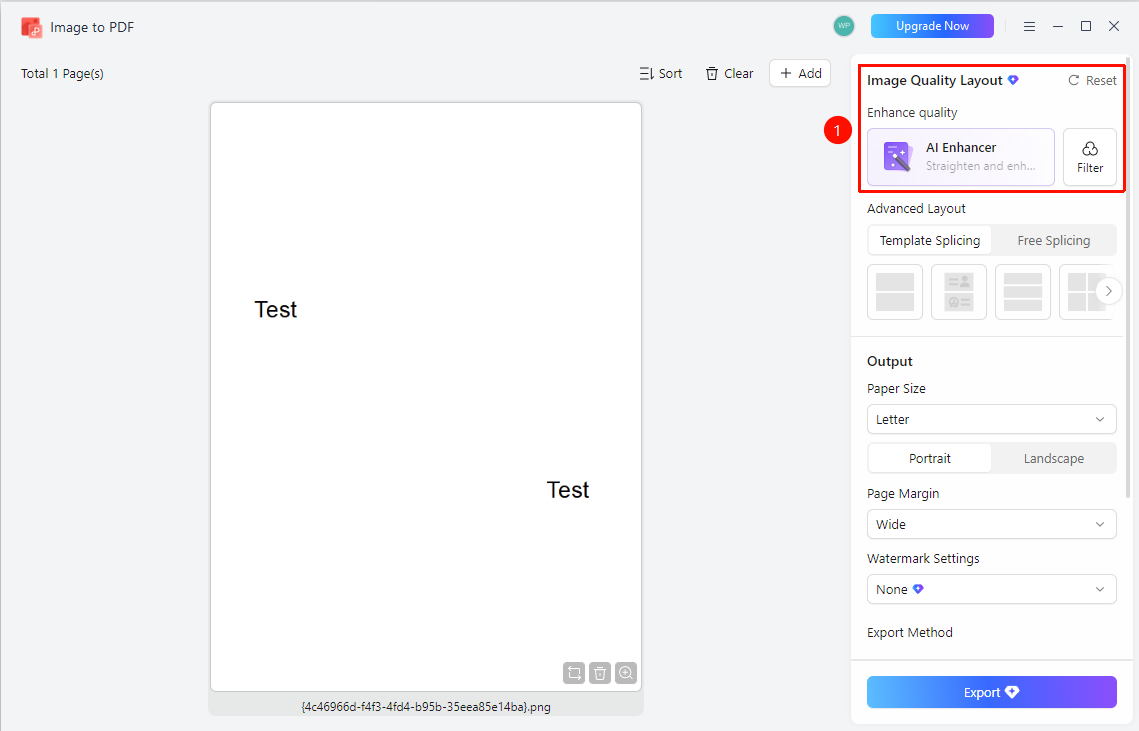Click the premium diamond beside Image Quality Layout
The image size is (1139, 731).
[x=1013, y=80]
